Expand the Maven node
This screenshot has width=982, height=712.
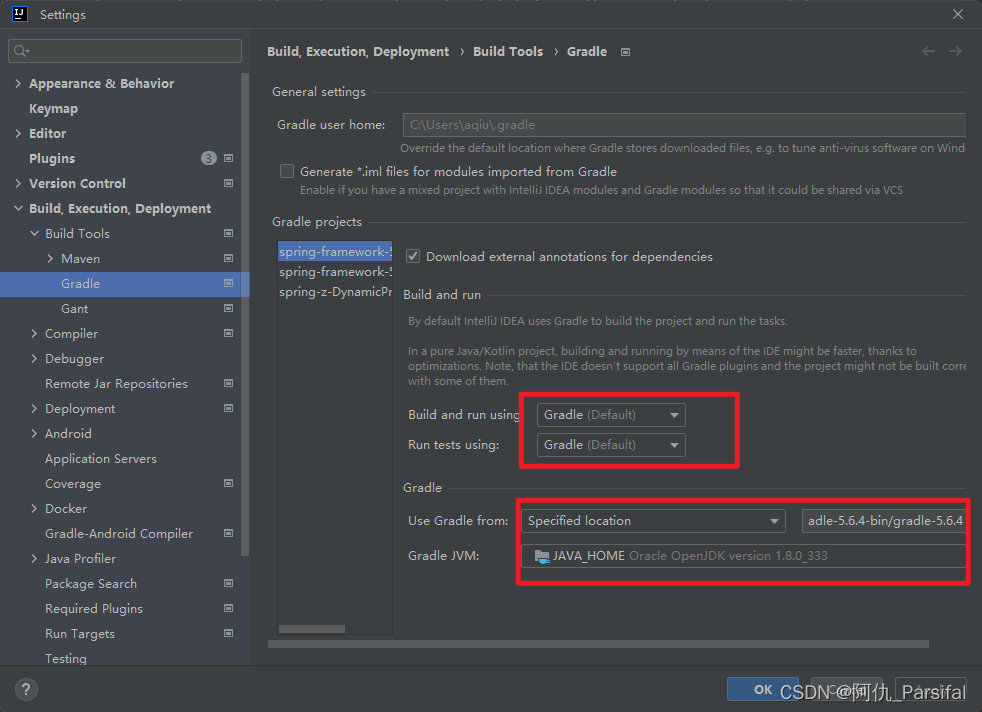pos(50,259)
